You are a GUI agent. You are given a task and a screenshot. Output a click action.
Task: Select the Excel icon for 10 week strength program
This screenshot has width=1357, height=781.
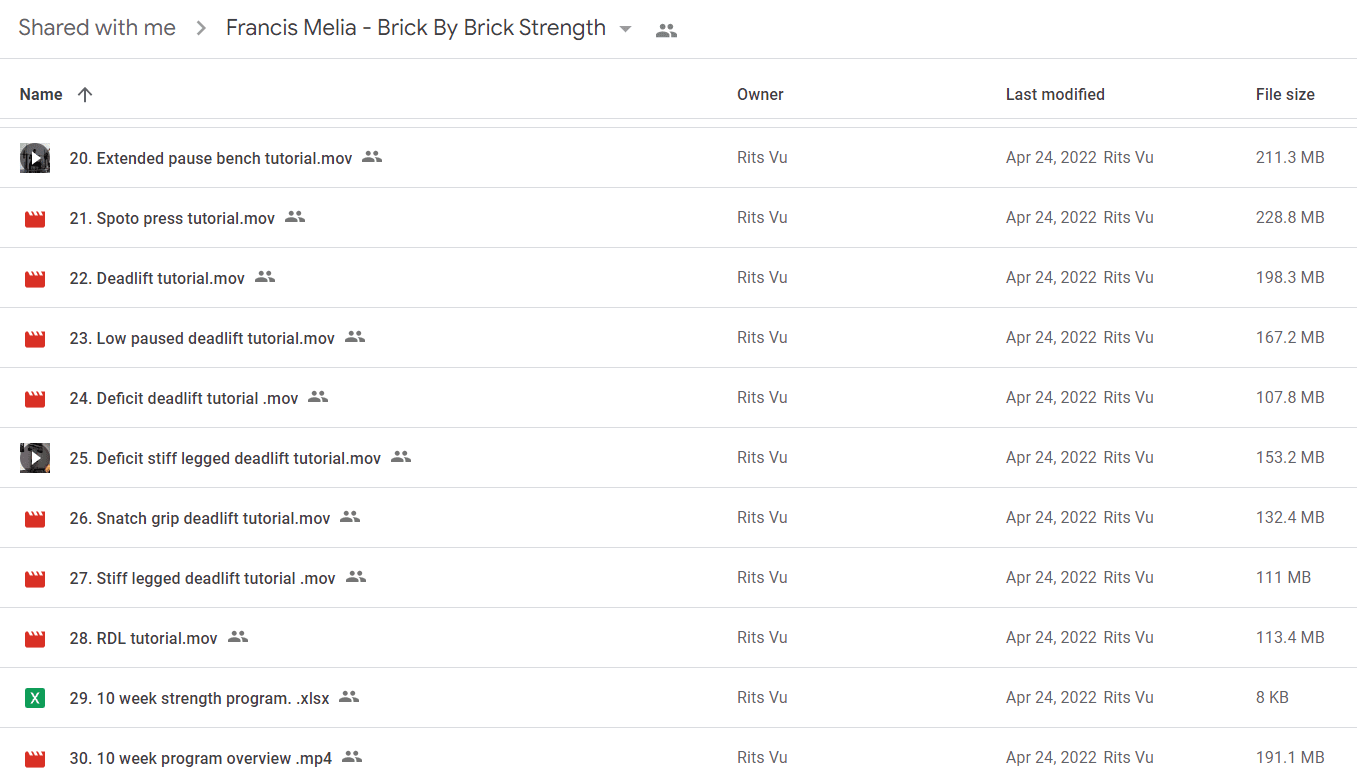[35, 698]
